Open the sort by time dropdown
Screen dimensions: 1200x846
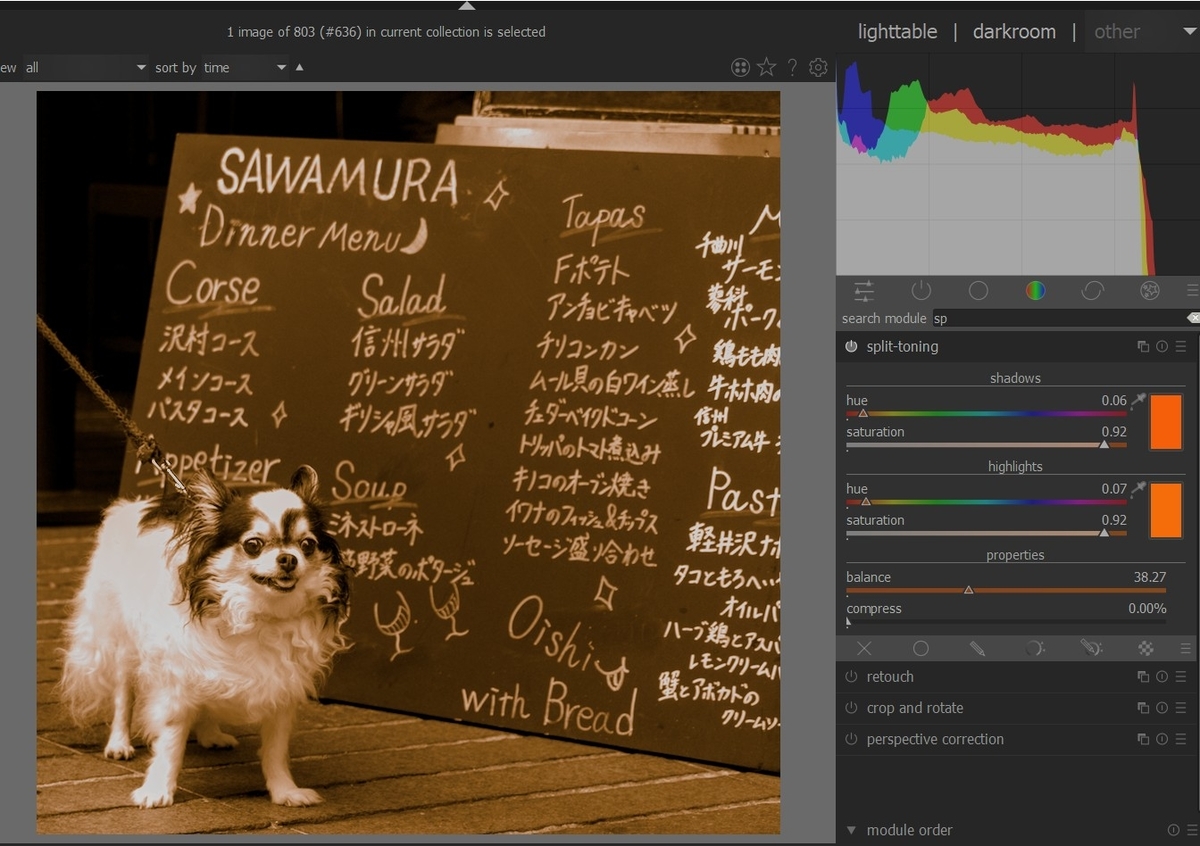tap(244, 67)
